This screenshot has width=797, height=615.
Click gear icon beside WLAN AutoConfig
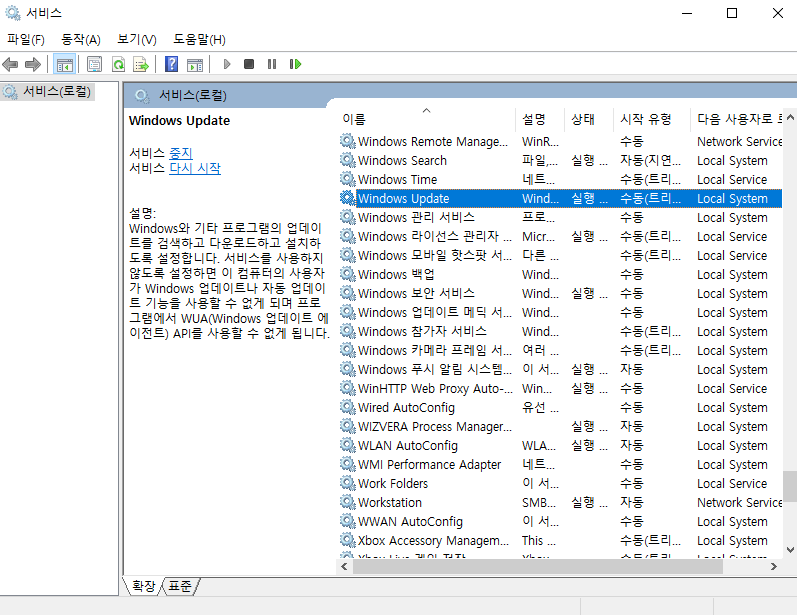click(x=348, y=445)
